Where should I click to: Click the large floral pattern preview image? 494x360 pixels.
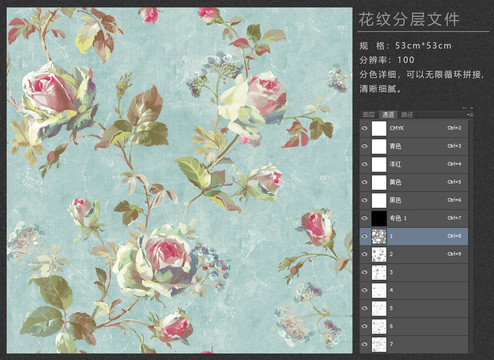coord(180,180)
